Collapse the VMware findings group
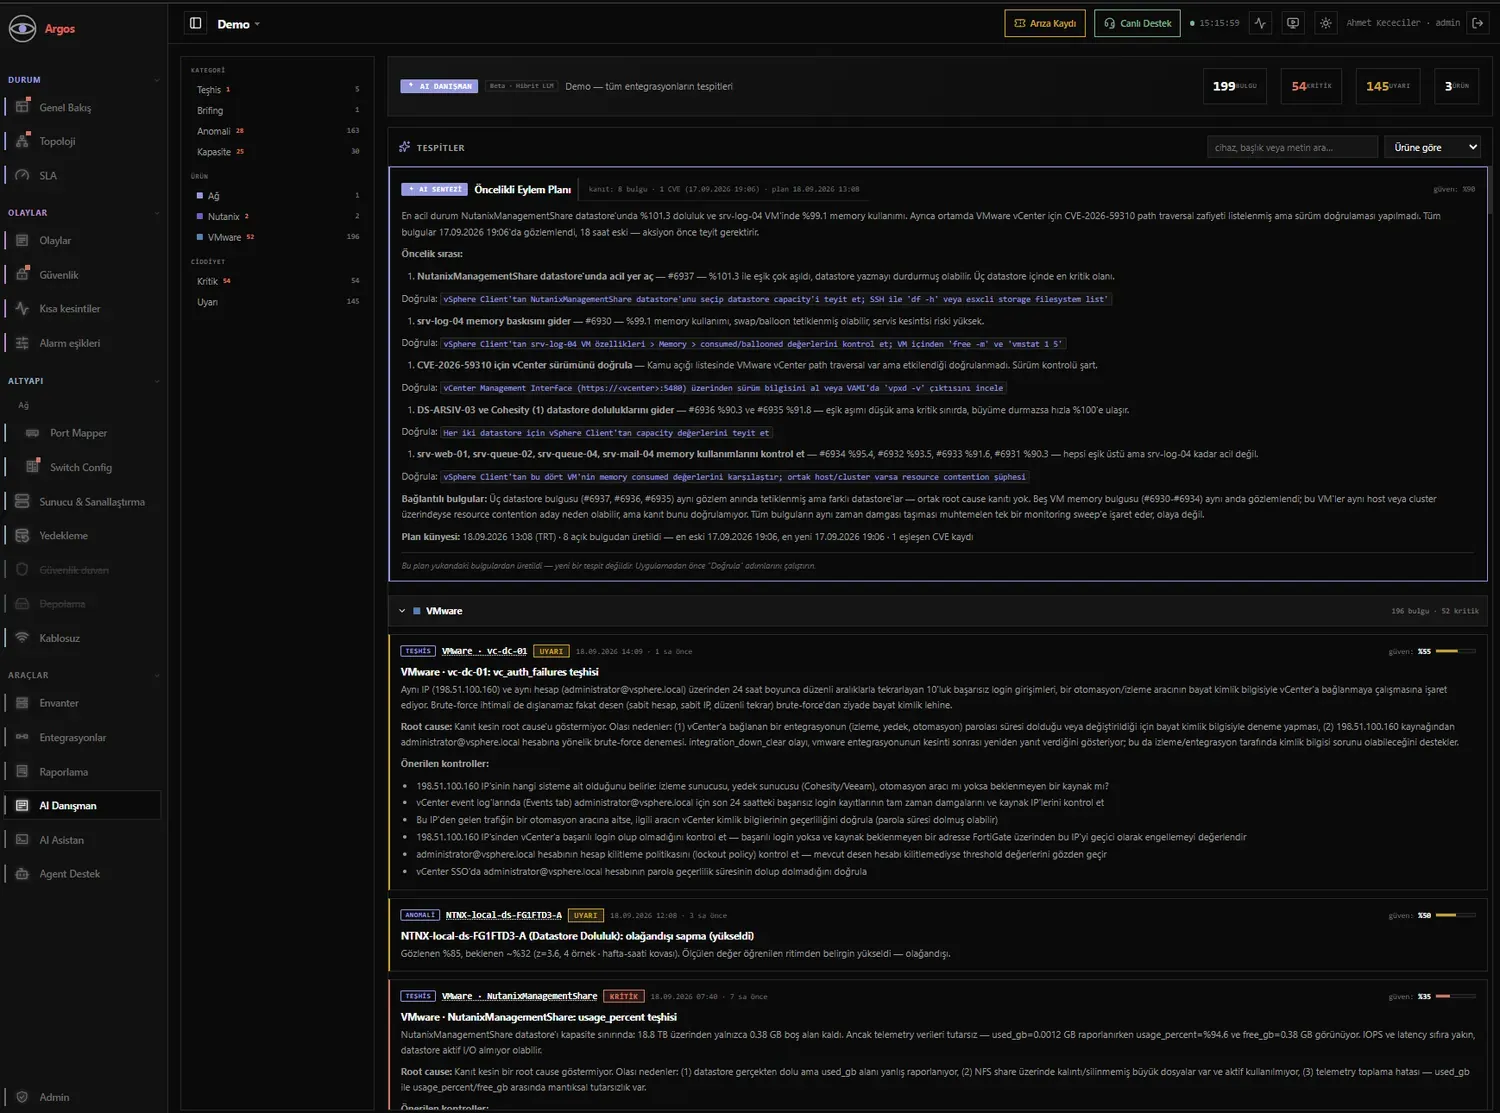 pyautogui.click(x=402, y=611)
